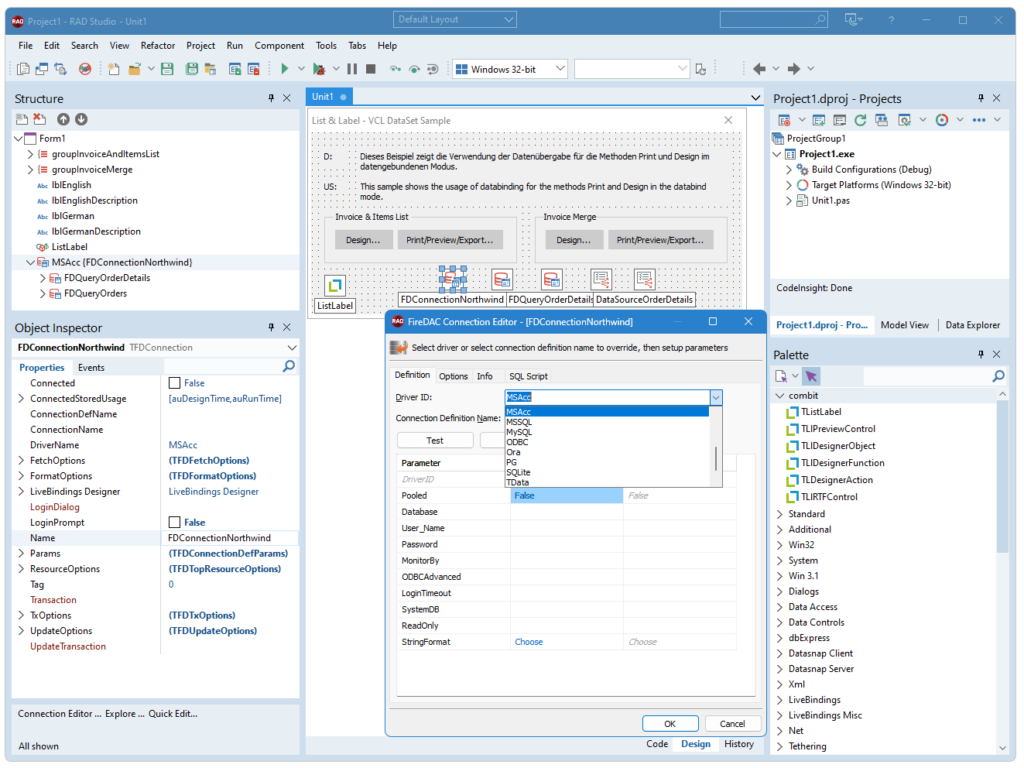The height and width of the screenshot is (768, 1024).
Task: Collapse the MSAcc {FDConnectionNorthwind} node
Action: [30, 263]
